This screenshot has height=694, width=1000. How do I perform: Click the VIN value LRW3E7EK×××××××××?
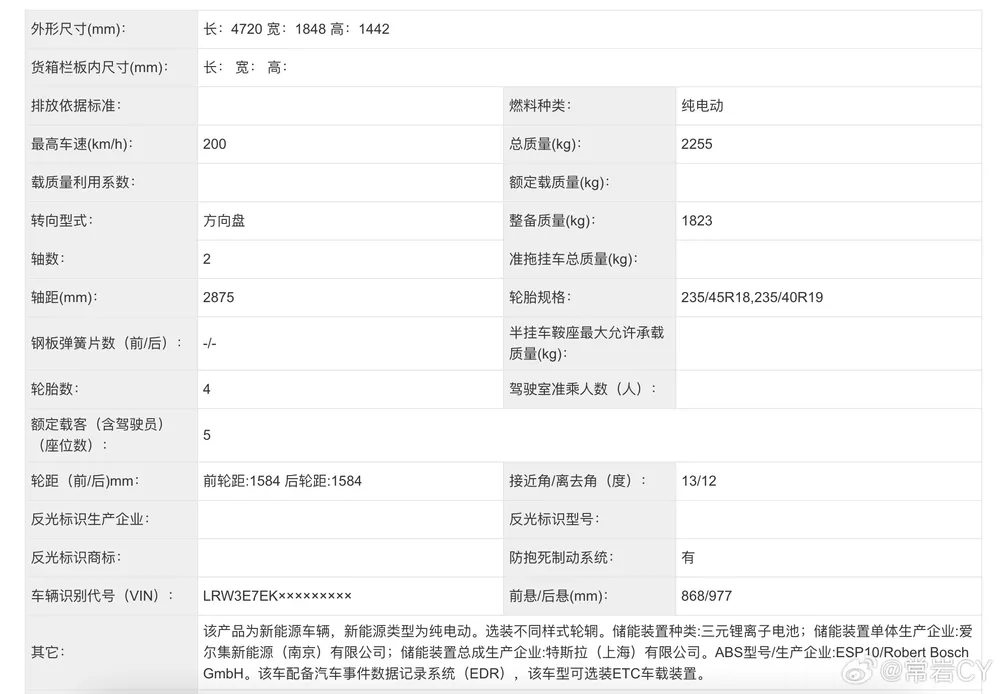tap(277, 596)
